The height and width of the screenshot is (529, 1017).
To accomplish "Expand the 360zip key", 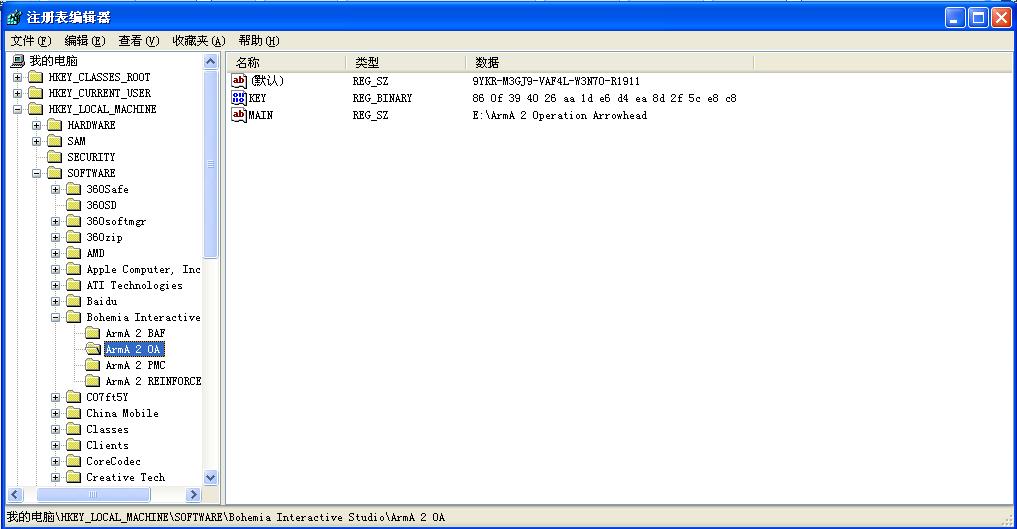I will (x=56, y=237).
